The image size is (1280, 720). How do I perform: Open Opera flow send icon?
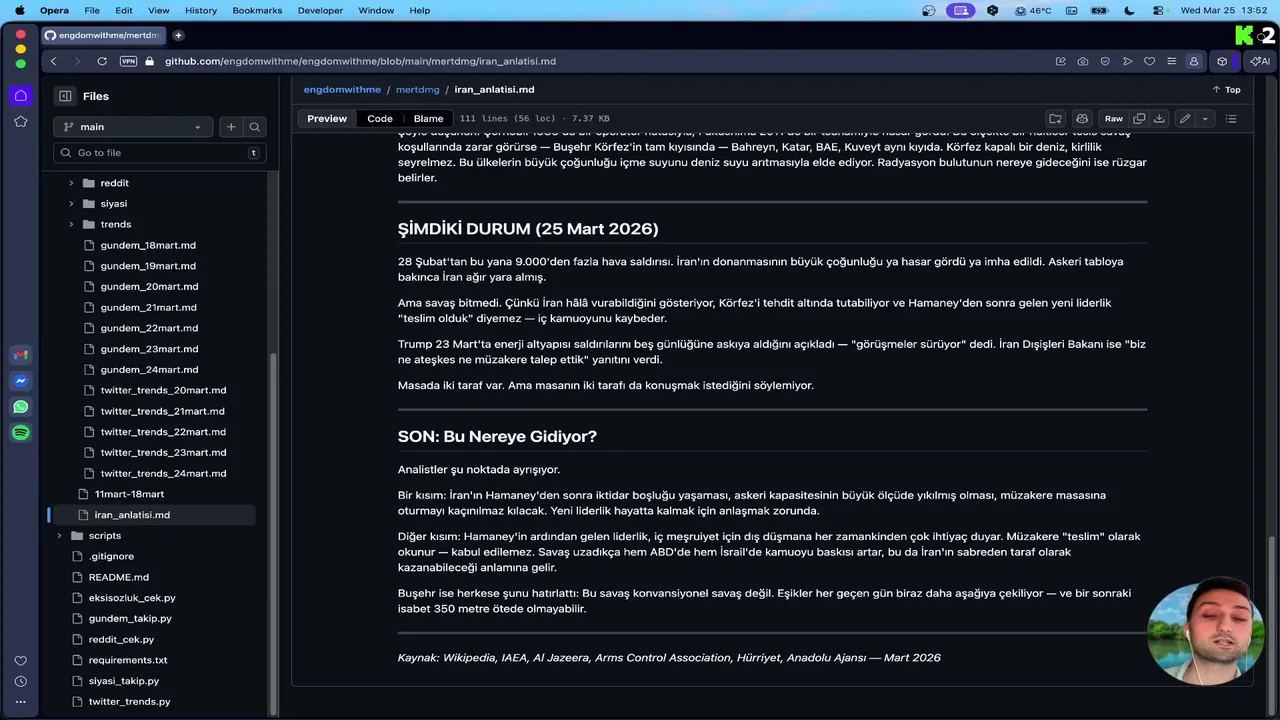click(x=1127, y=61)
